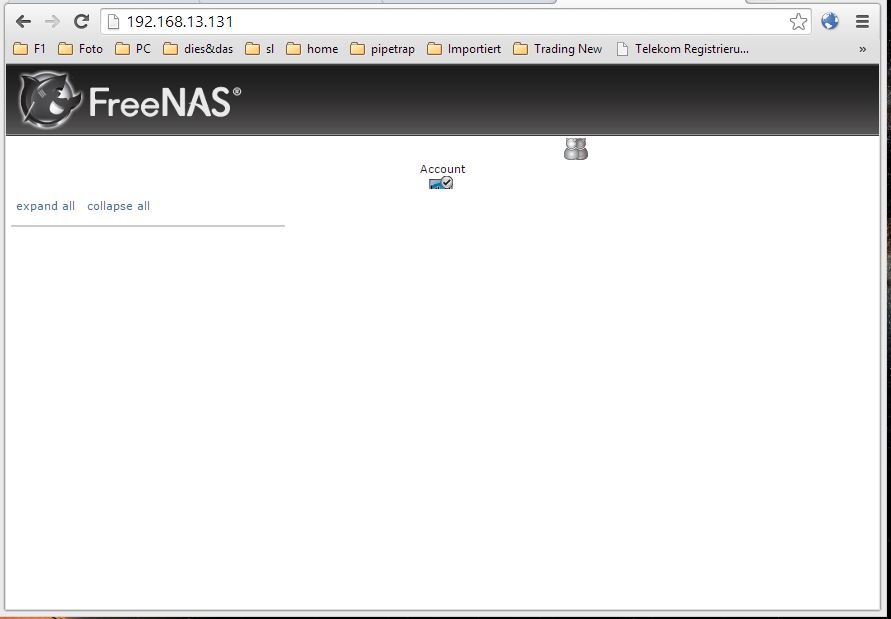Click the monitor with checkmark icon

pos(441,182)
